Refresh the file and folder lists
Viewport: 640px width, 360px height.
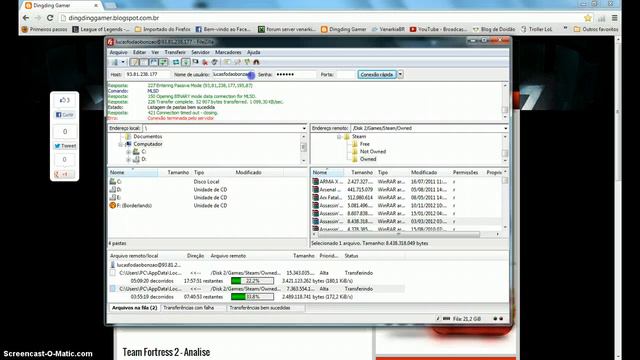(176, 62)
